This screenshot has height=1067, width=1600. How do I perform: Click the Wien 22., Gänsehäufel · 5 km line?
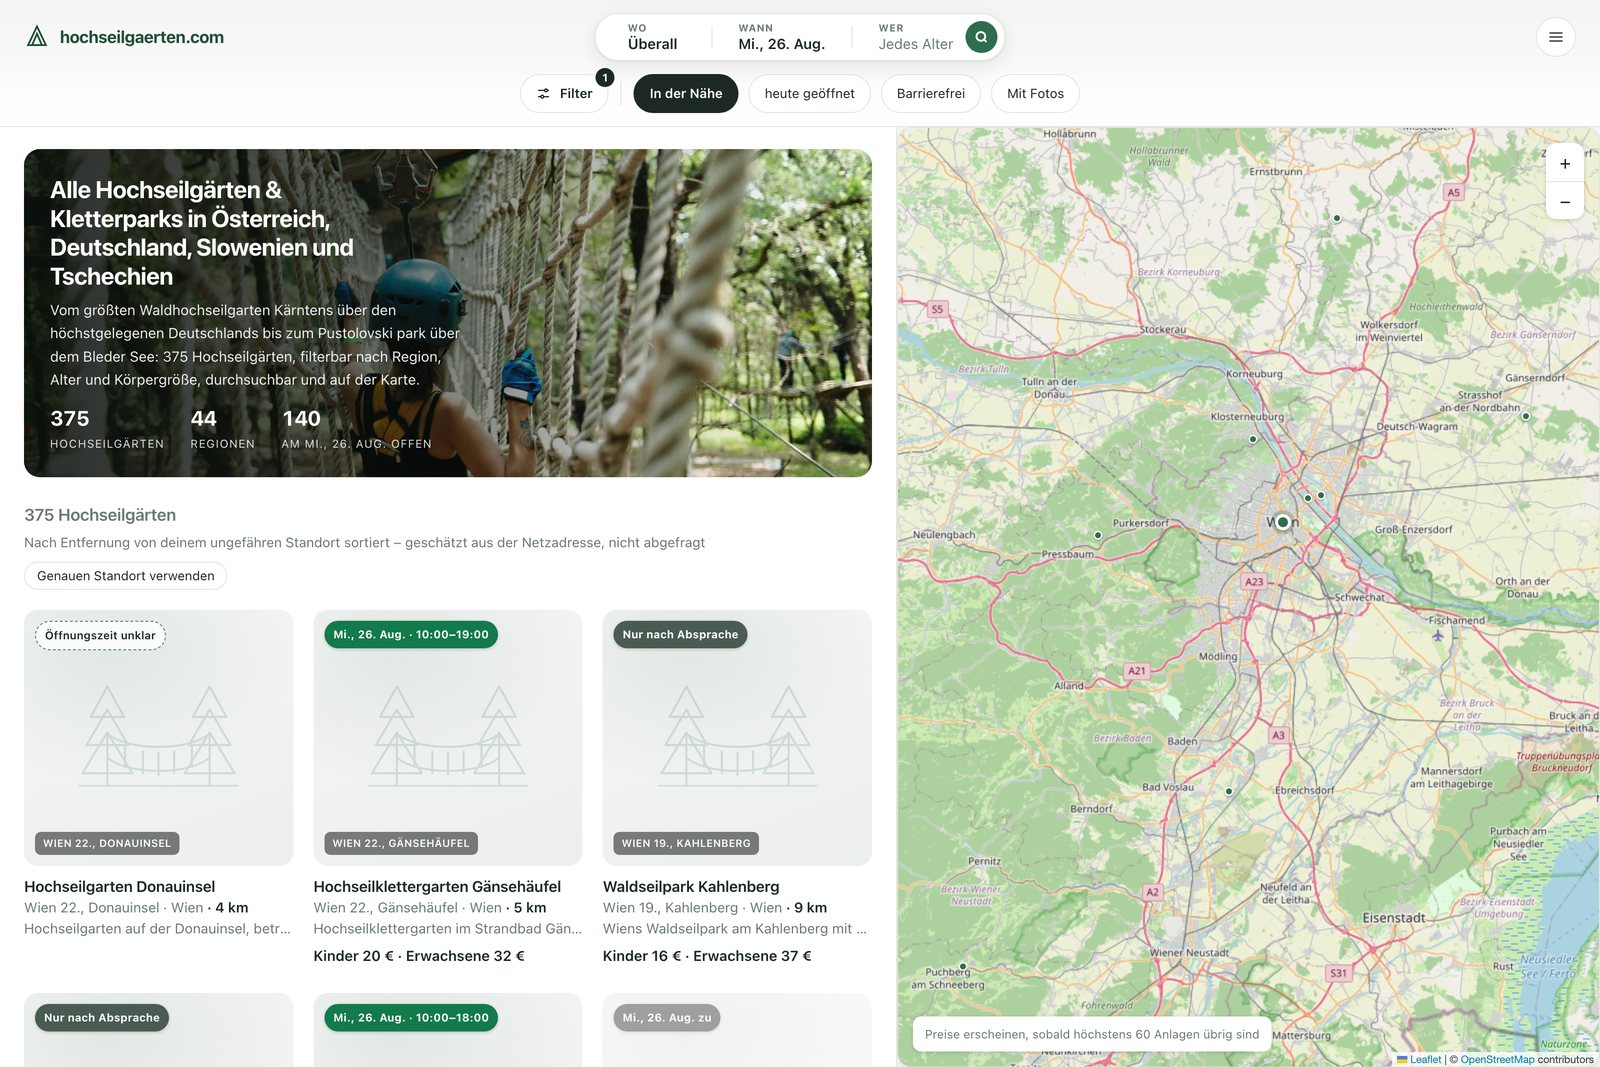pyautogui.click(x=430, y=908)
